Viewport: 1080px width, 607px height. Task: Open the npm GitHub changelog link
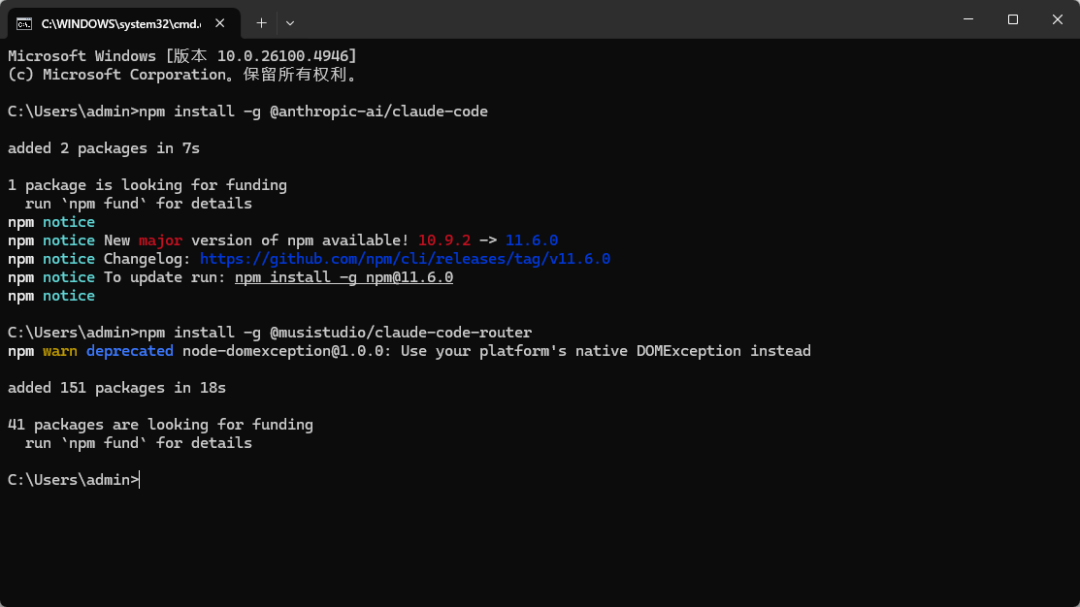click(405, 259)
